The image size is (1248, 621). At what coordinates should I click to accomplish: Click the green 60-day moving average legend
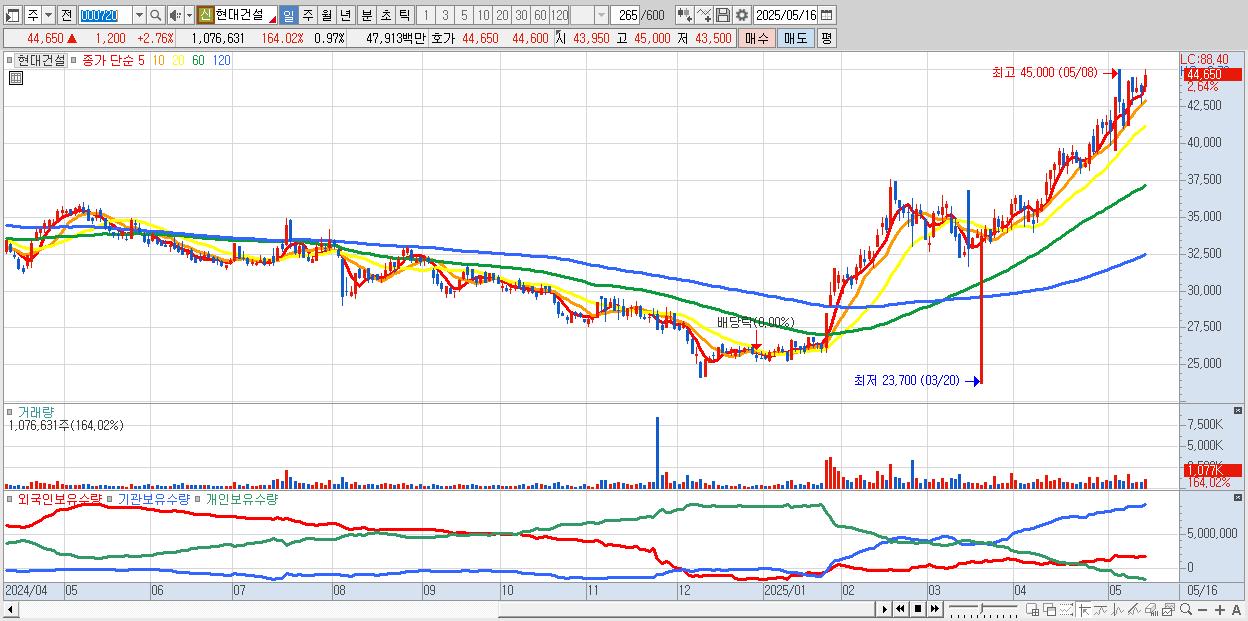(x=198, y=60)
